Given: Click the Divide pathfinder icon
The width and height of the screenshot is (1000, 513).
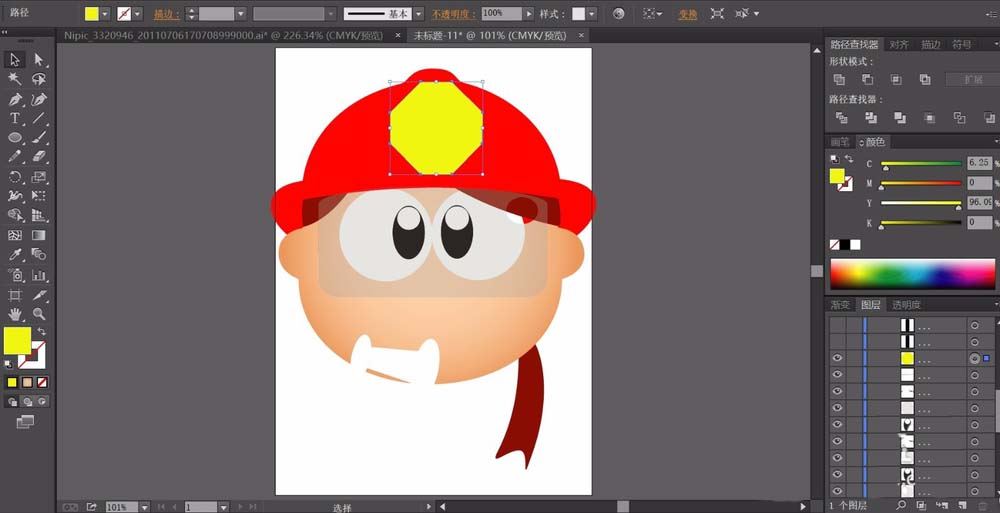Looking at the screenshot, I should 842,118.
